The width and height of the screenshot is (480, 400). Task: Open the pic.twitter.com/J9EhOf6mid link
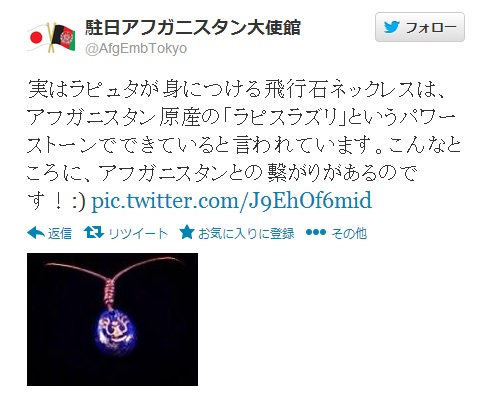click(x=231, y=201)
